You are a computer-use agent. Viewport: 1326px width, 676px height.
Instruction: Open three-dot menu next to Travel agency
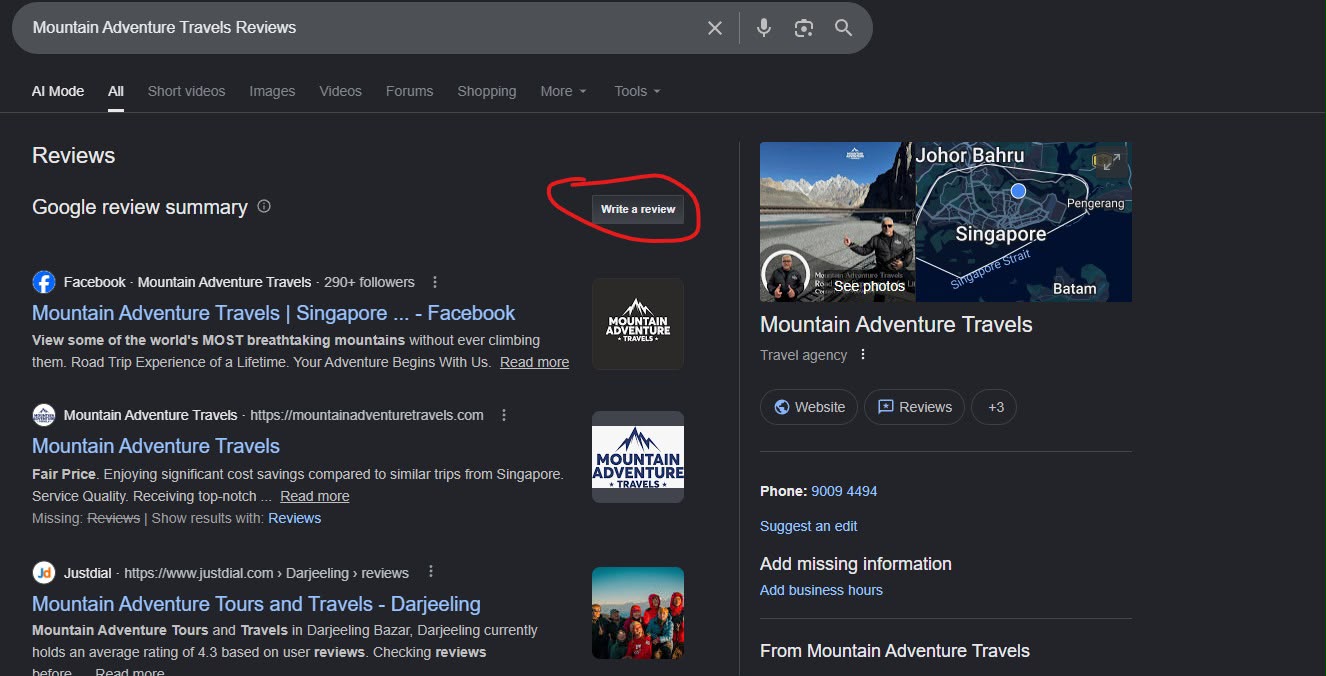[x=863, y=355]
